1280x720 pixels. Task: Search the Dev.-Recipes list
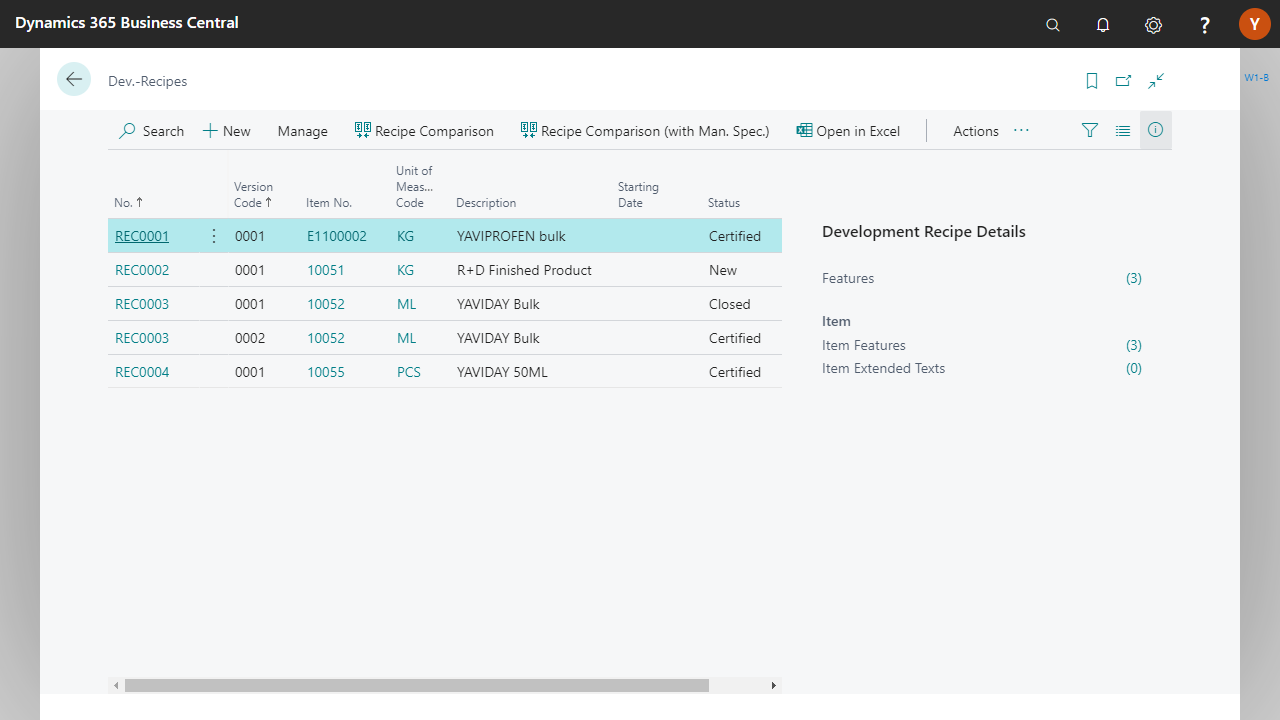tap(152, 131)
